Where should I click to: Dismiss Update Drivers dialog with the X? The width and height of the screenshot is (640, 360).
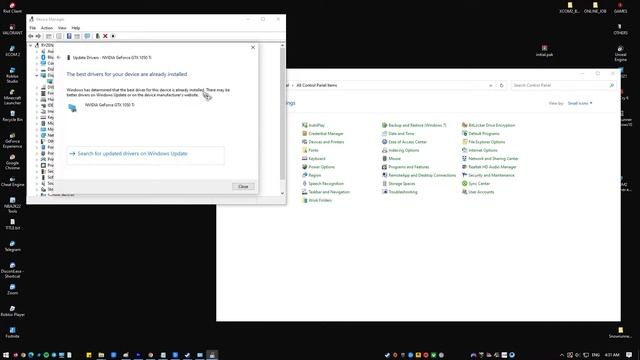coord(253,47)
